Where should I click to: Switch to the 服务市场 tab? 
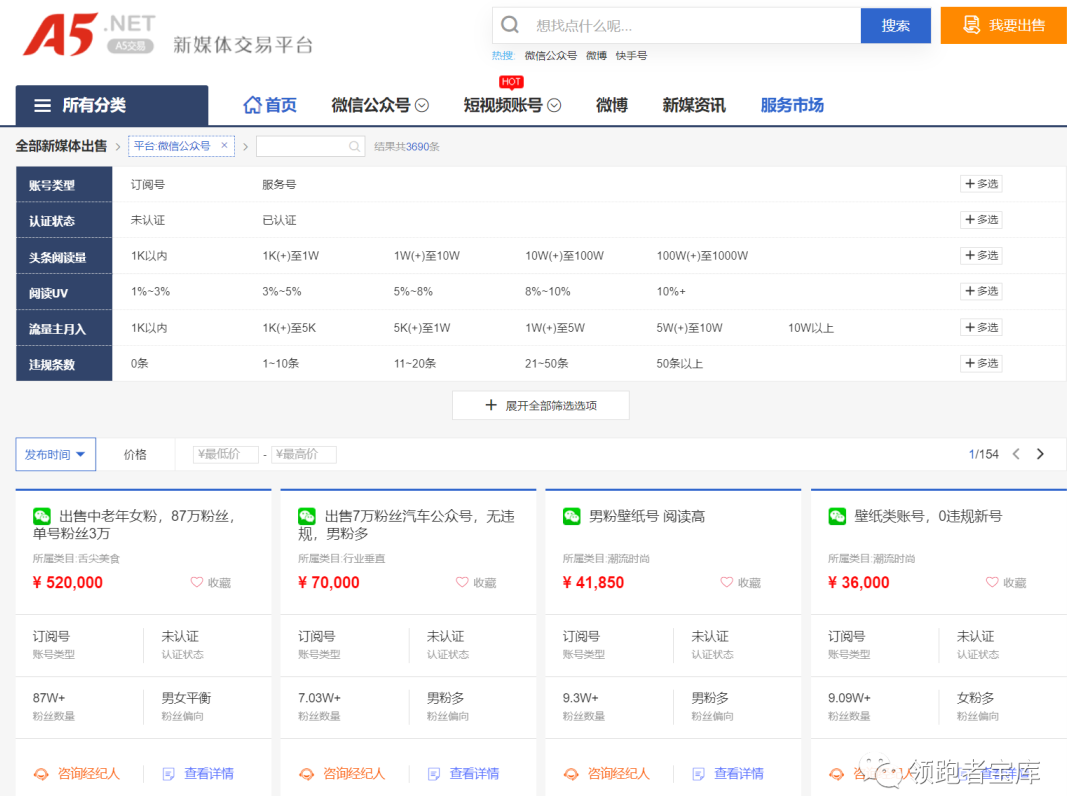click(792, 105)
